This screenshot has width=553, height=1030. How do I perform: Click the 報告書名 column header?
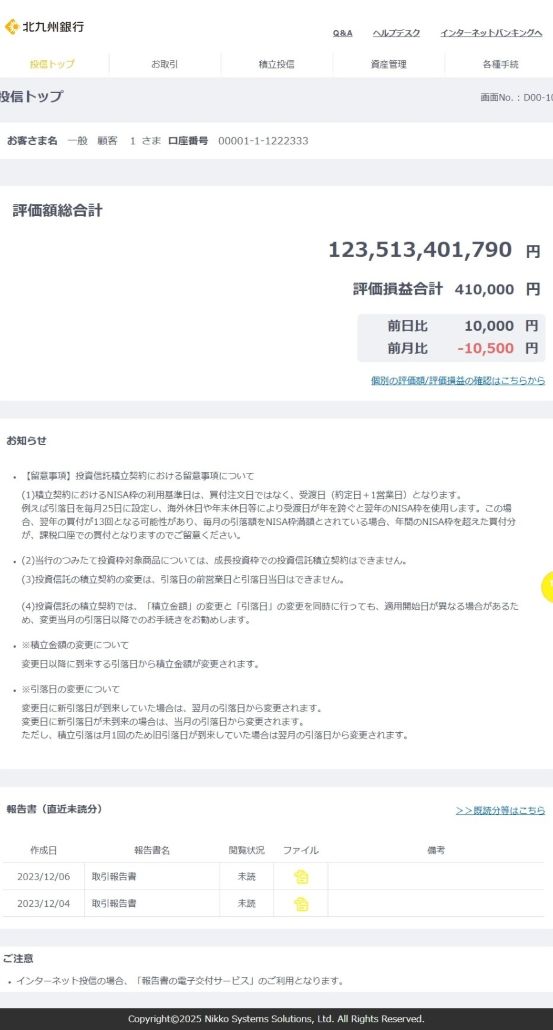point(152,850)
